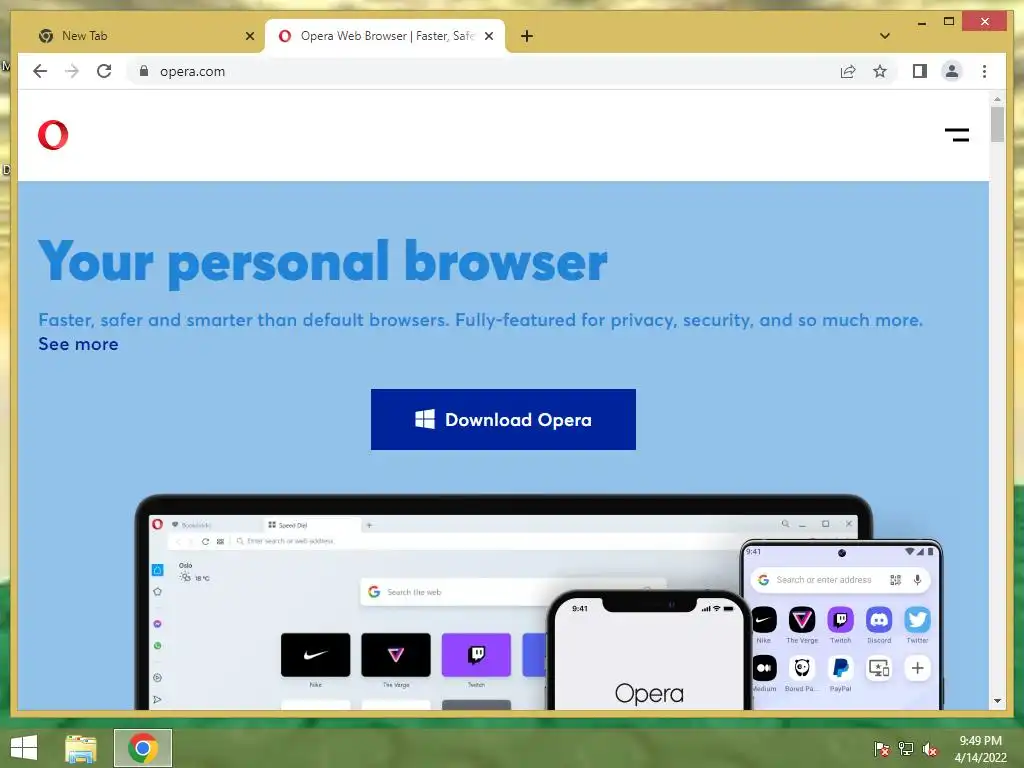Click the Twitch tile in laptop mockup
The height and width of the screenshot is (768, 1024).
point(476,655)
